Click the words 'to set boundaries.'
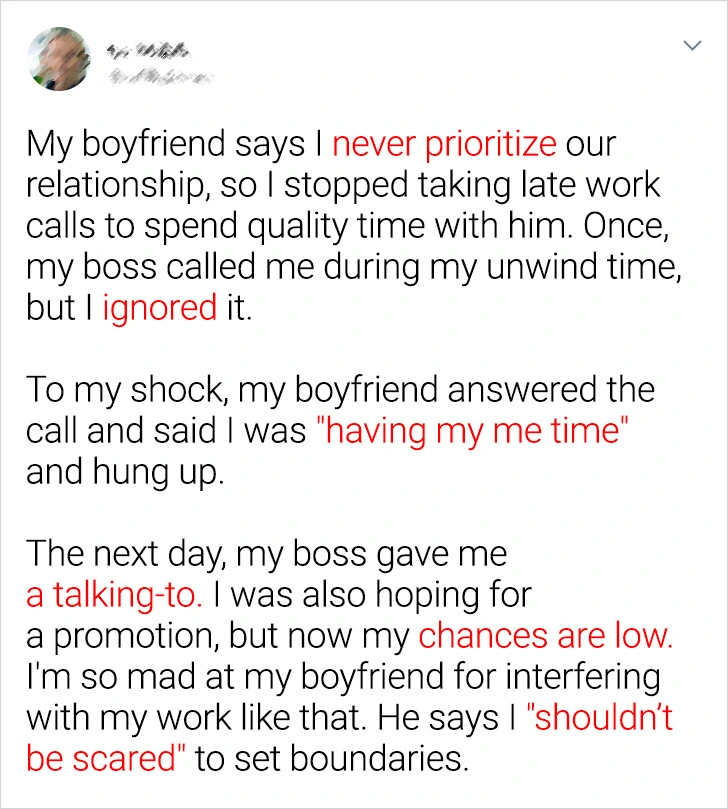The width and height of the screenshot is (728, 809). (x=331, y=758)
